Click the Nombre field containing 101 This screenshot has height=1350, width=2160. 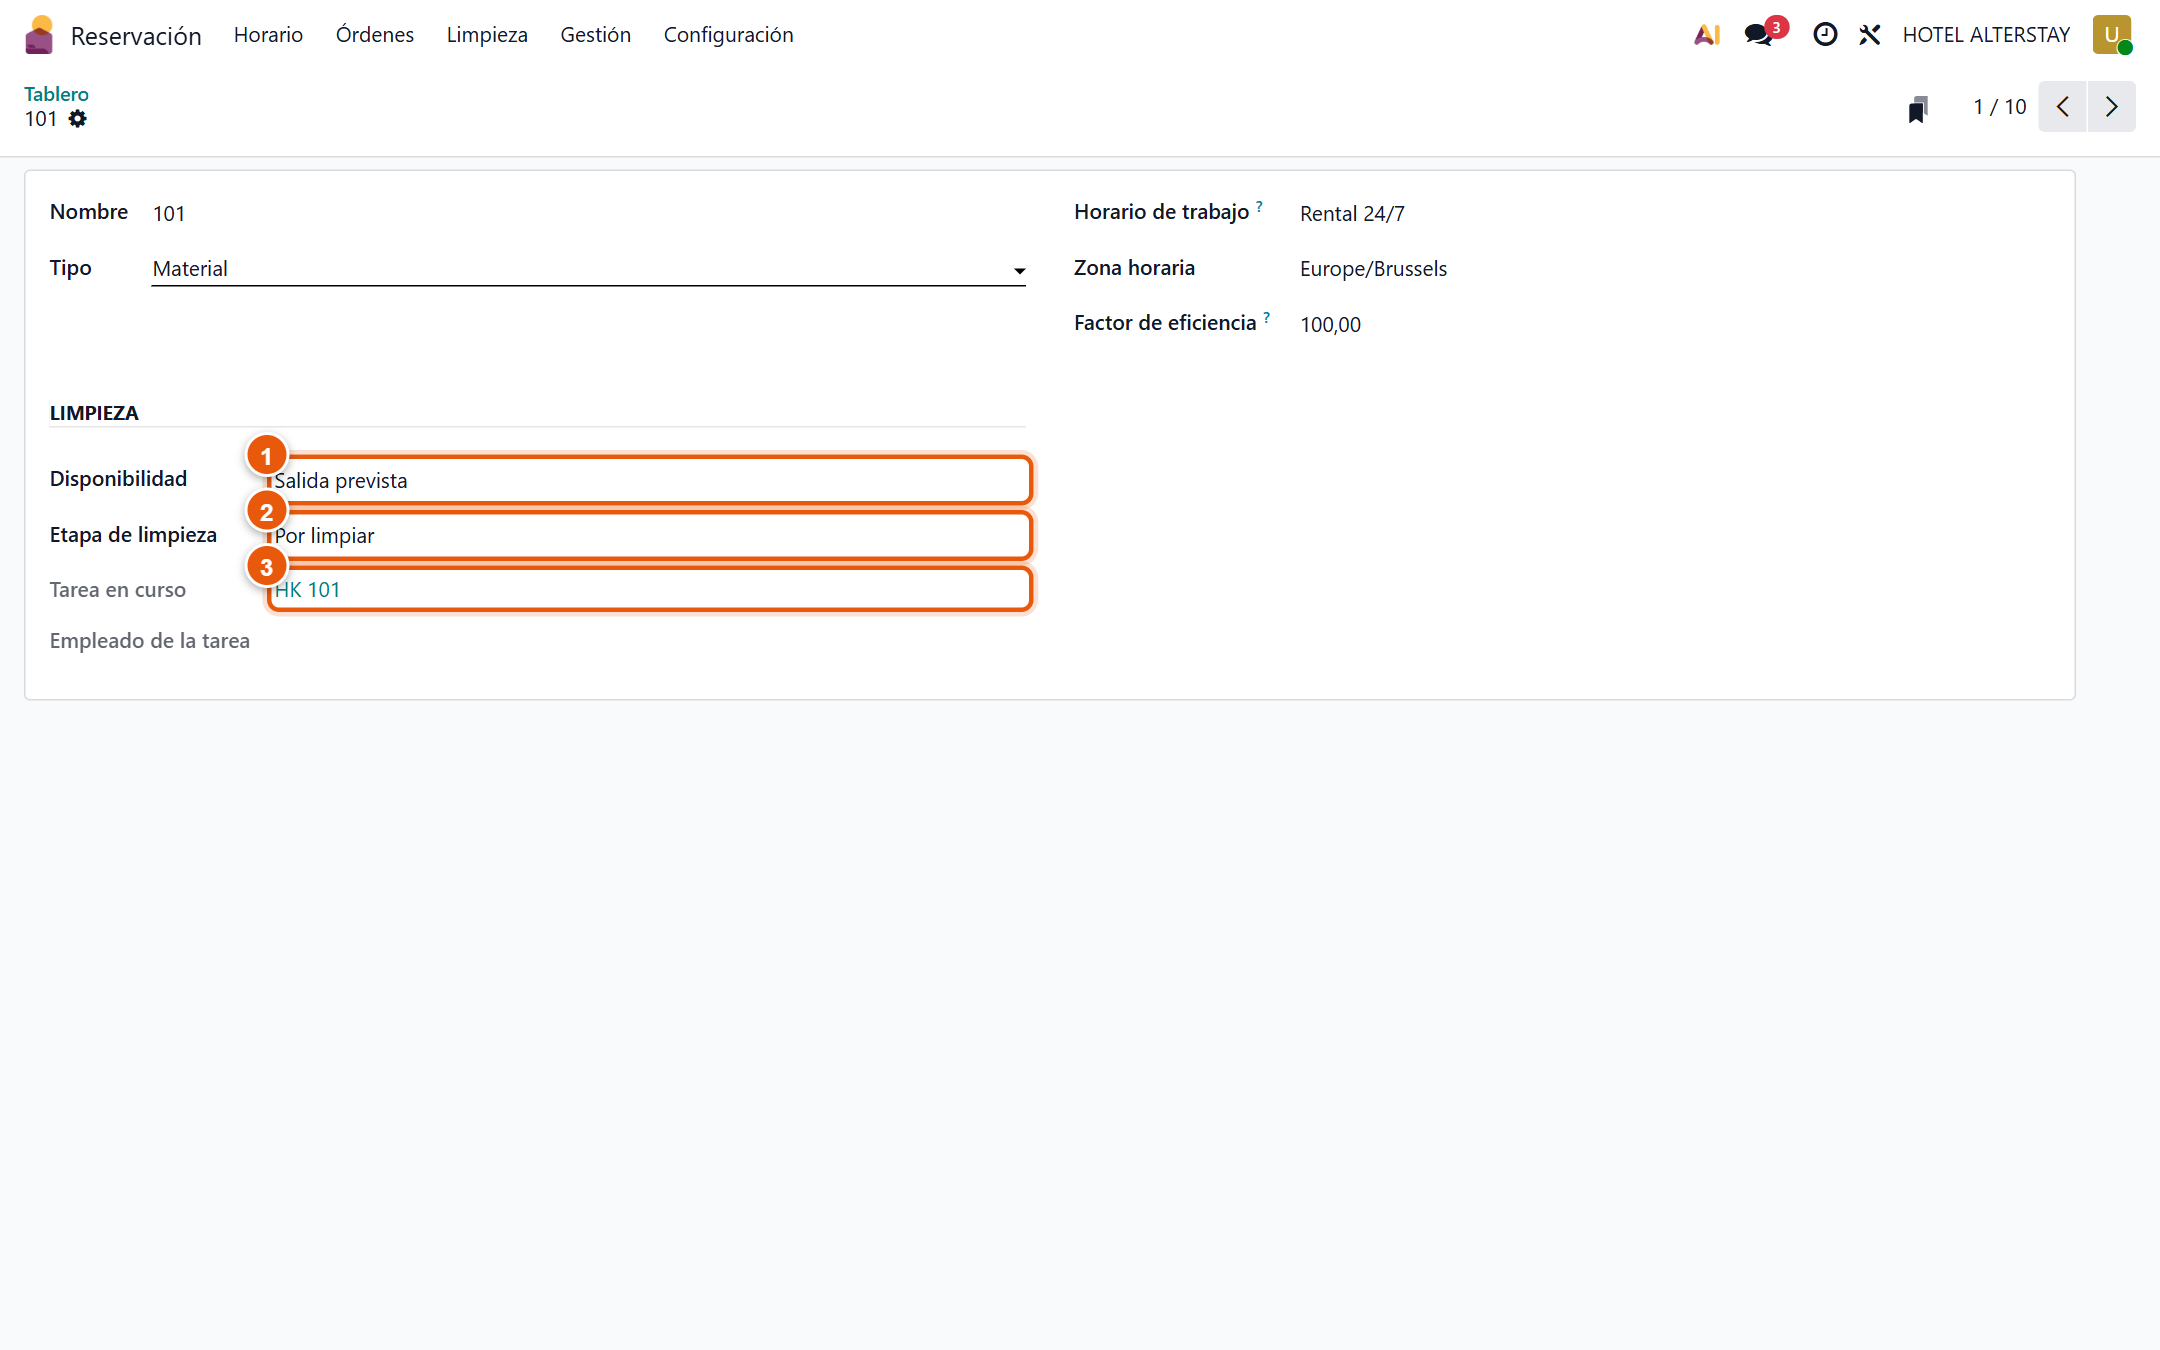click(x=588, y=213)
